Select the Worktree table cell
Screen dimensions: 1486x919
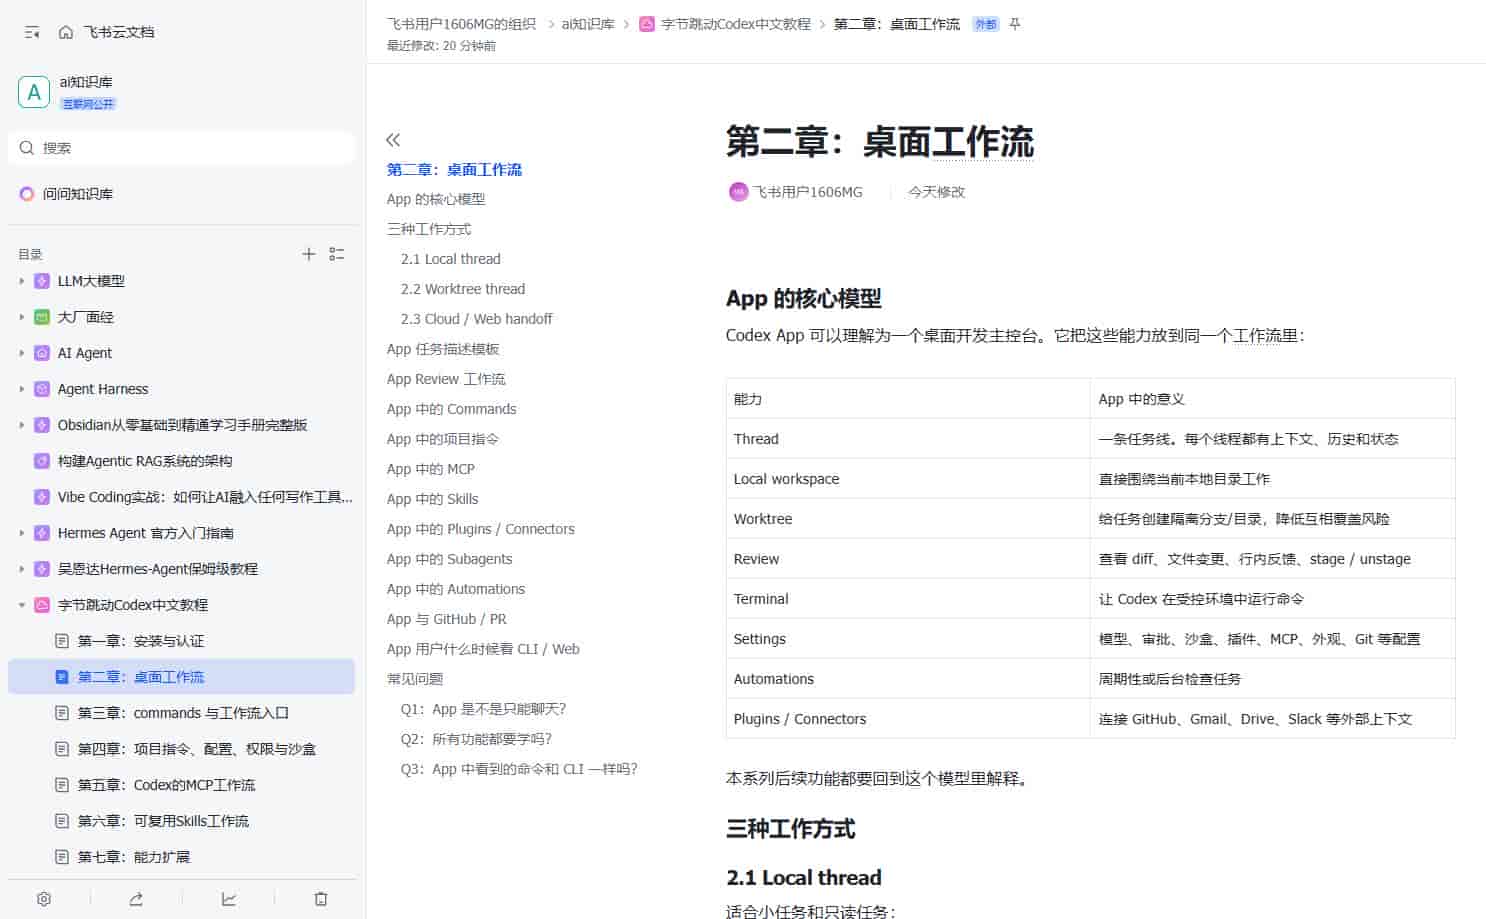click(x=908, y=519)
